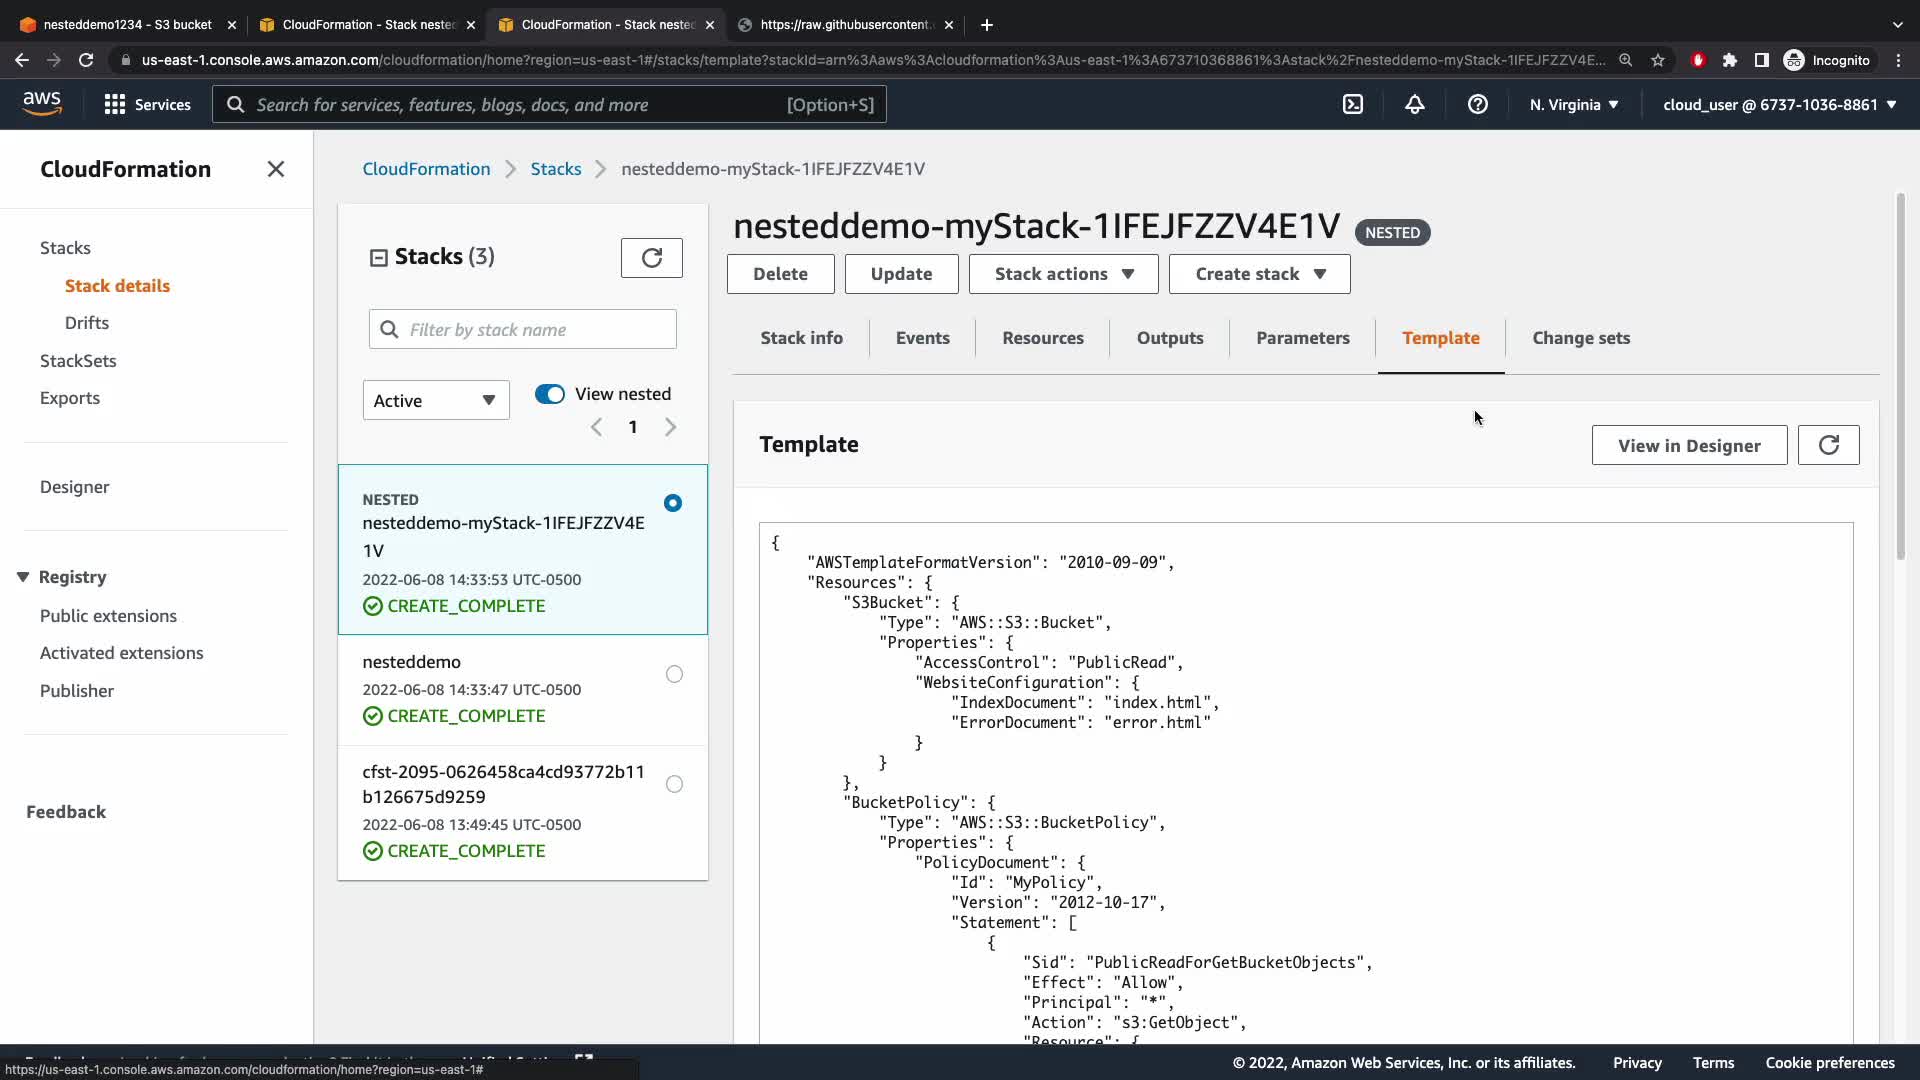Open the help question mark icon
The height and width of the screenshot is (1080, 1920).
1477,104
